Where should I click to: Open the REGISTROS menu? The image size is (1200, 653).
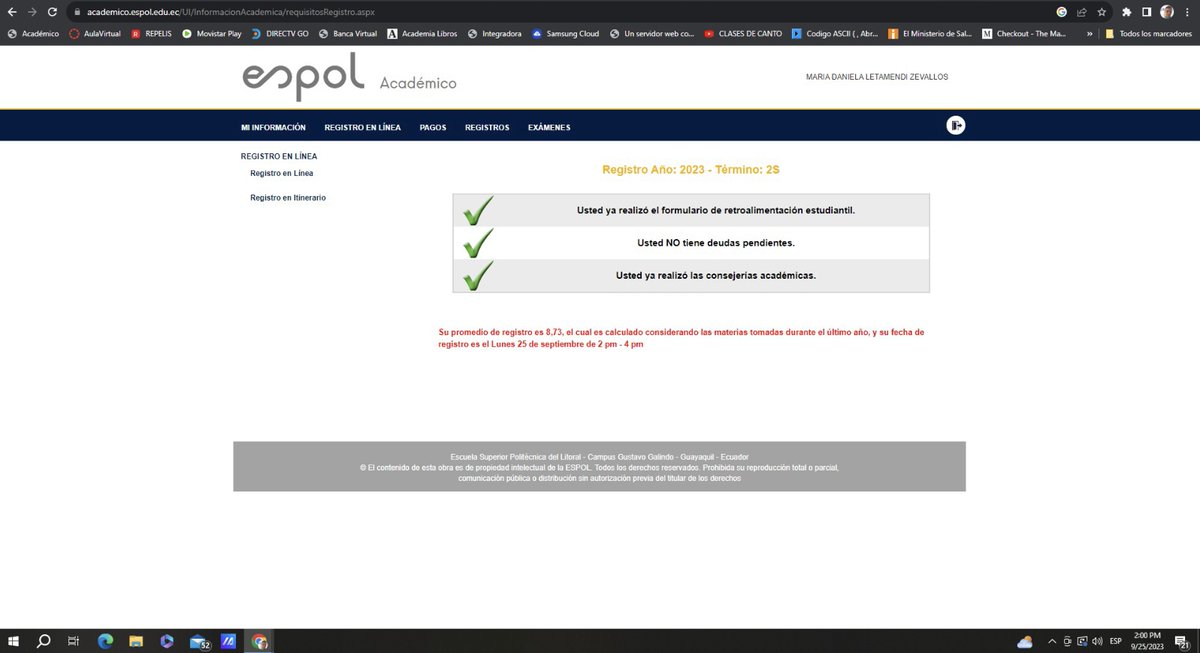coord(487,127)
